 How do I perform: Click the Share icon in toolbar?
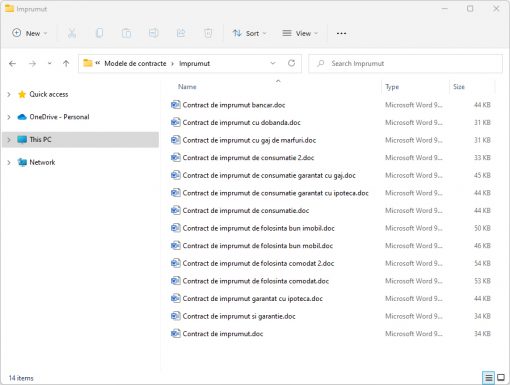[181, 33]
